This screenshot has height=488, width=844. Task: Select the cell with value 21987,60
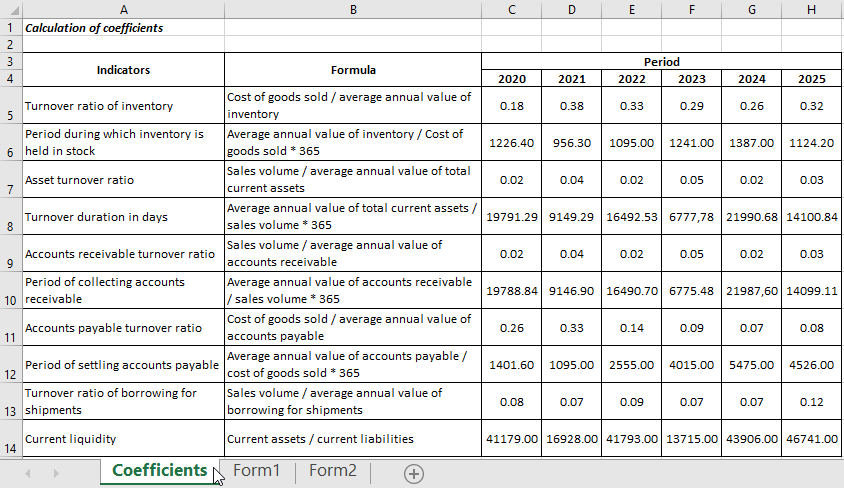pyautogui.click(x=751, y=291)
